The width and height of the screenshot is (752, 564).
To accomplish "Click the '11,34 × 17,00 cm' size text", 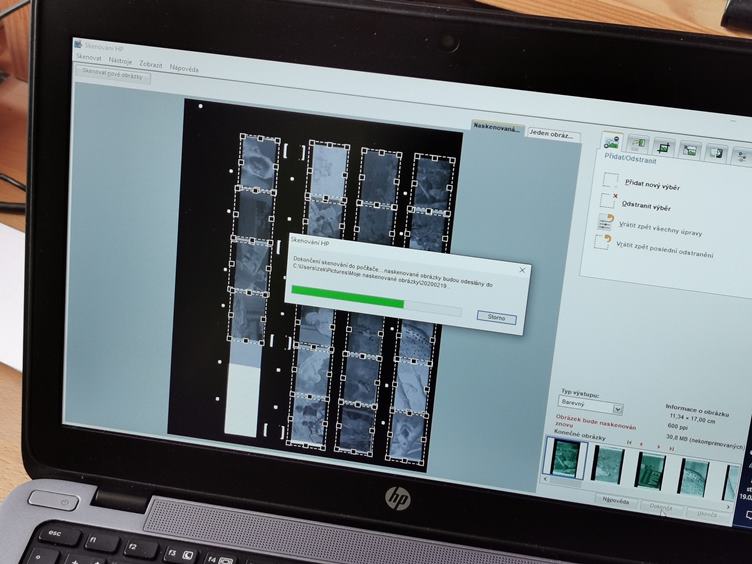I will (x=692, y=418).
